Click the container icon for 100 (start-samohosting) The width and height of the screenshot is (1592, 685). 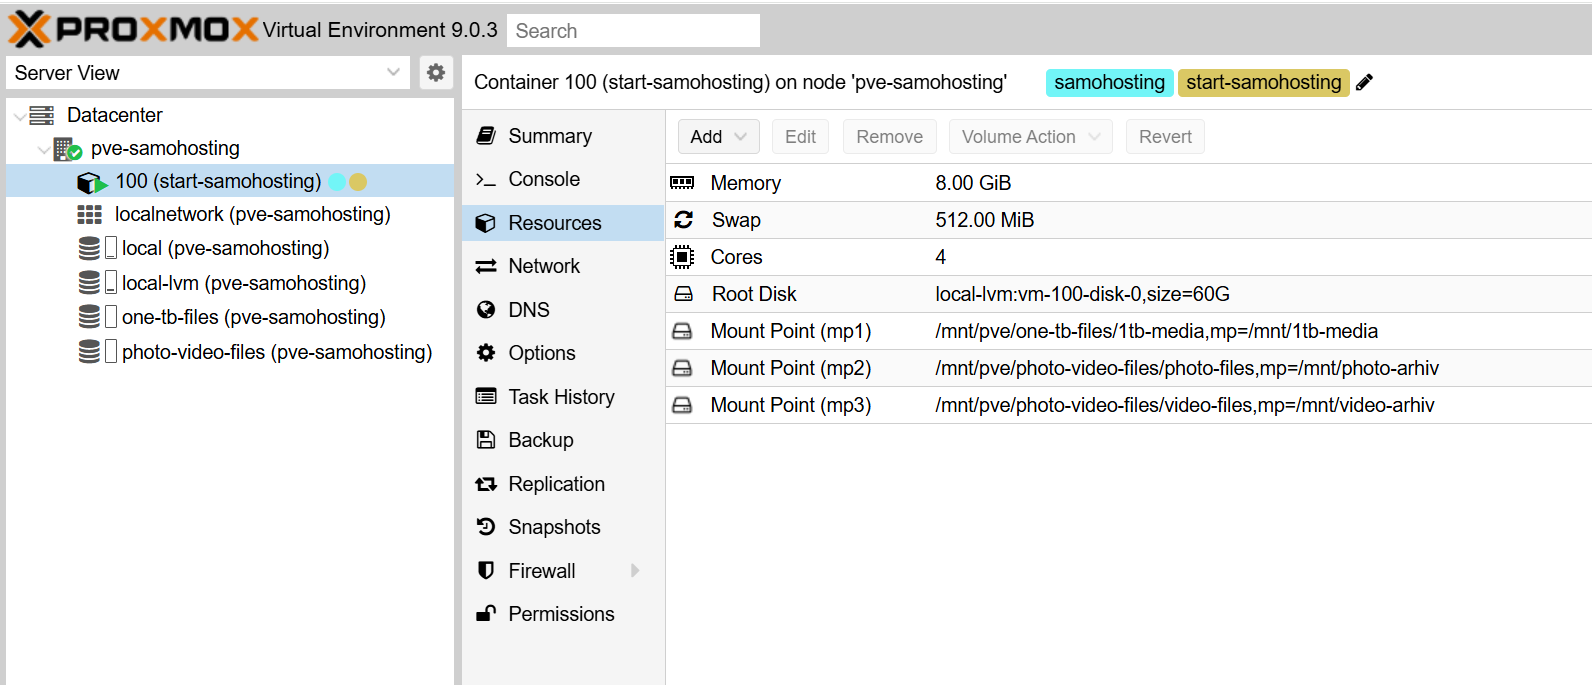click(91, 182)
